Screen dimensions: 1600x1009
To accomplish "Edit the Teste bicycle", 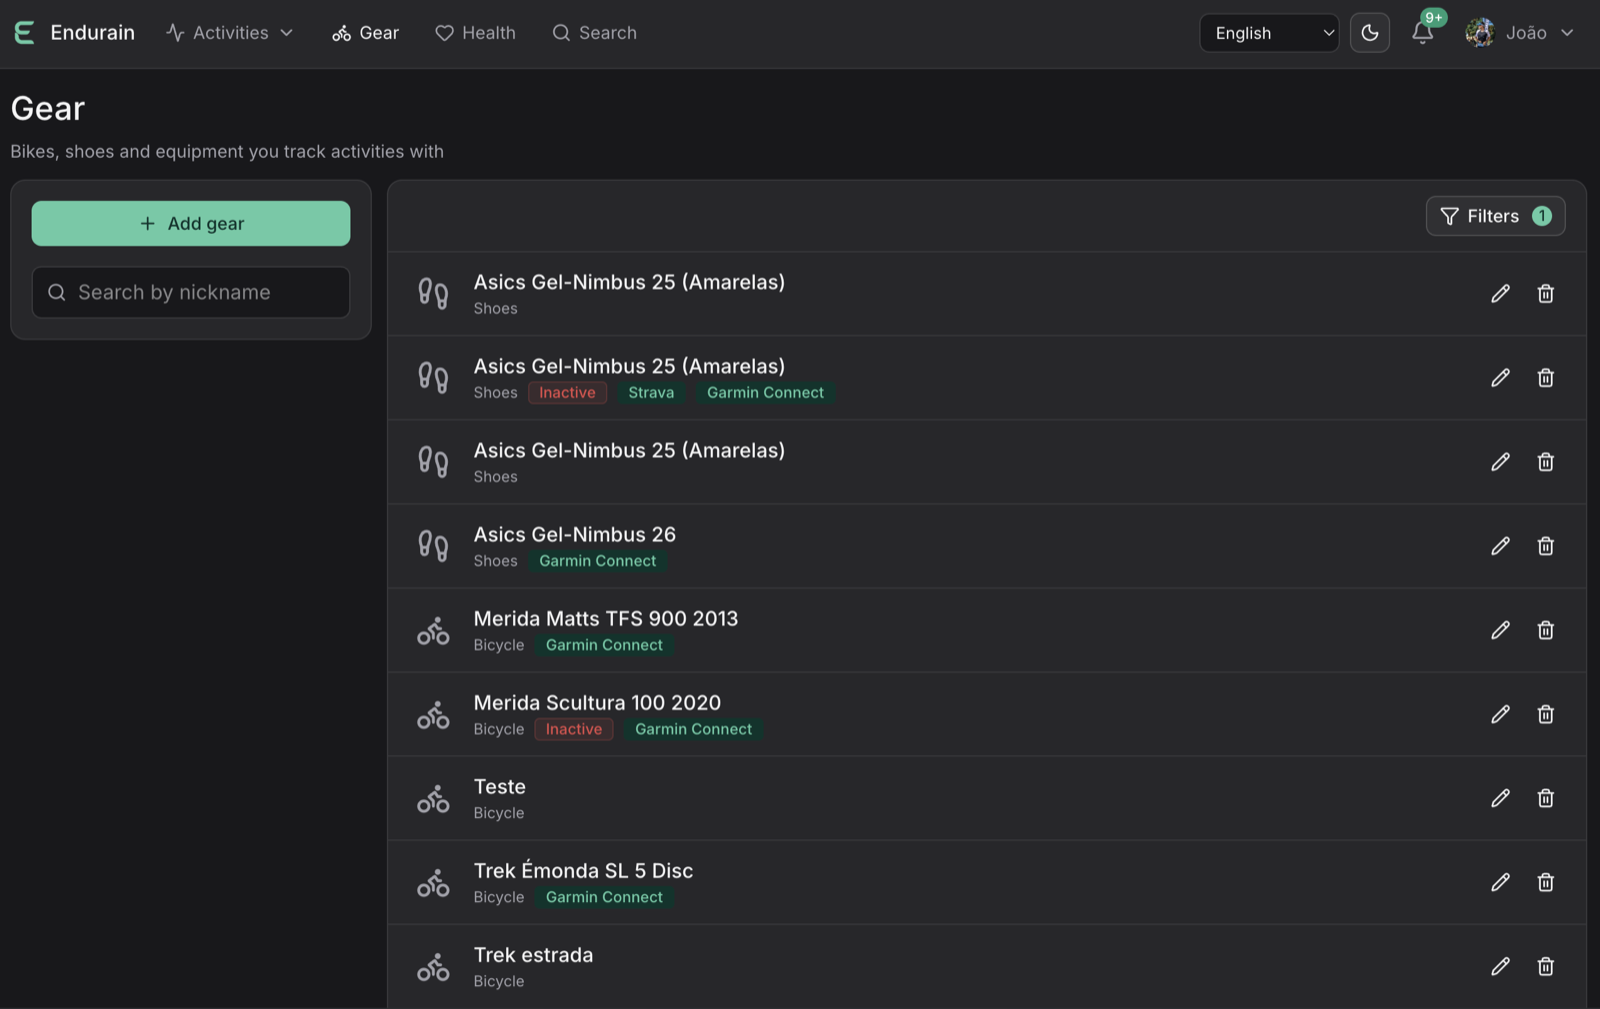I will pyautogui.click(x=1500, y=798).
